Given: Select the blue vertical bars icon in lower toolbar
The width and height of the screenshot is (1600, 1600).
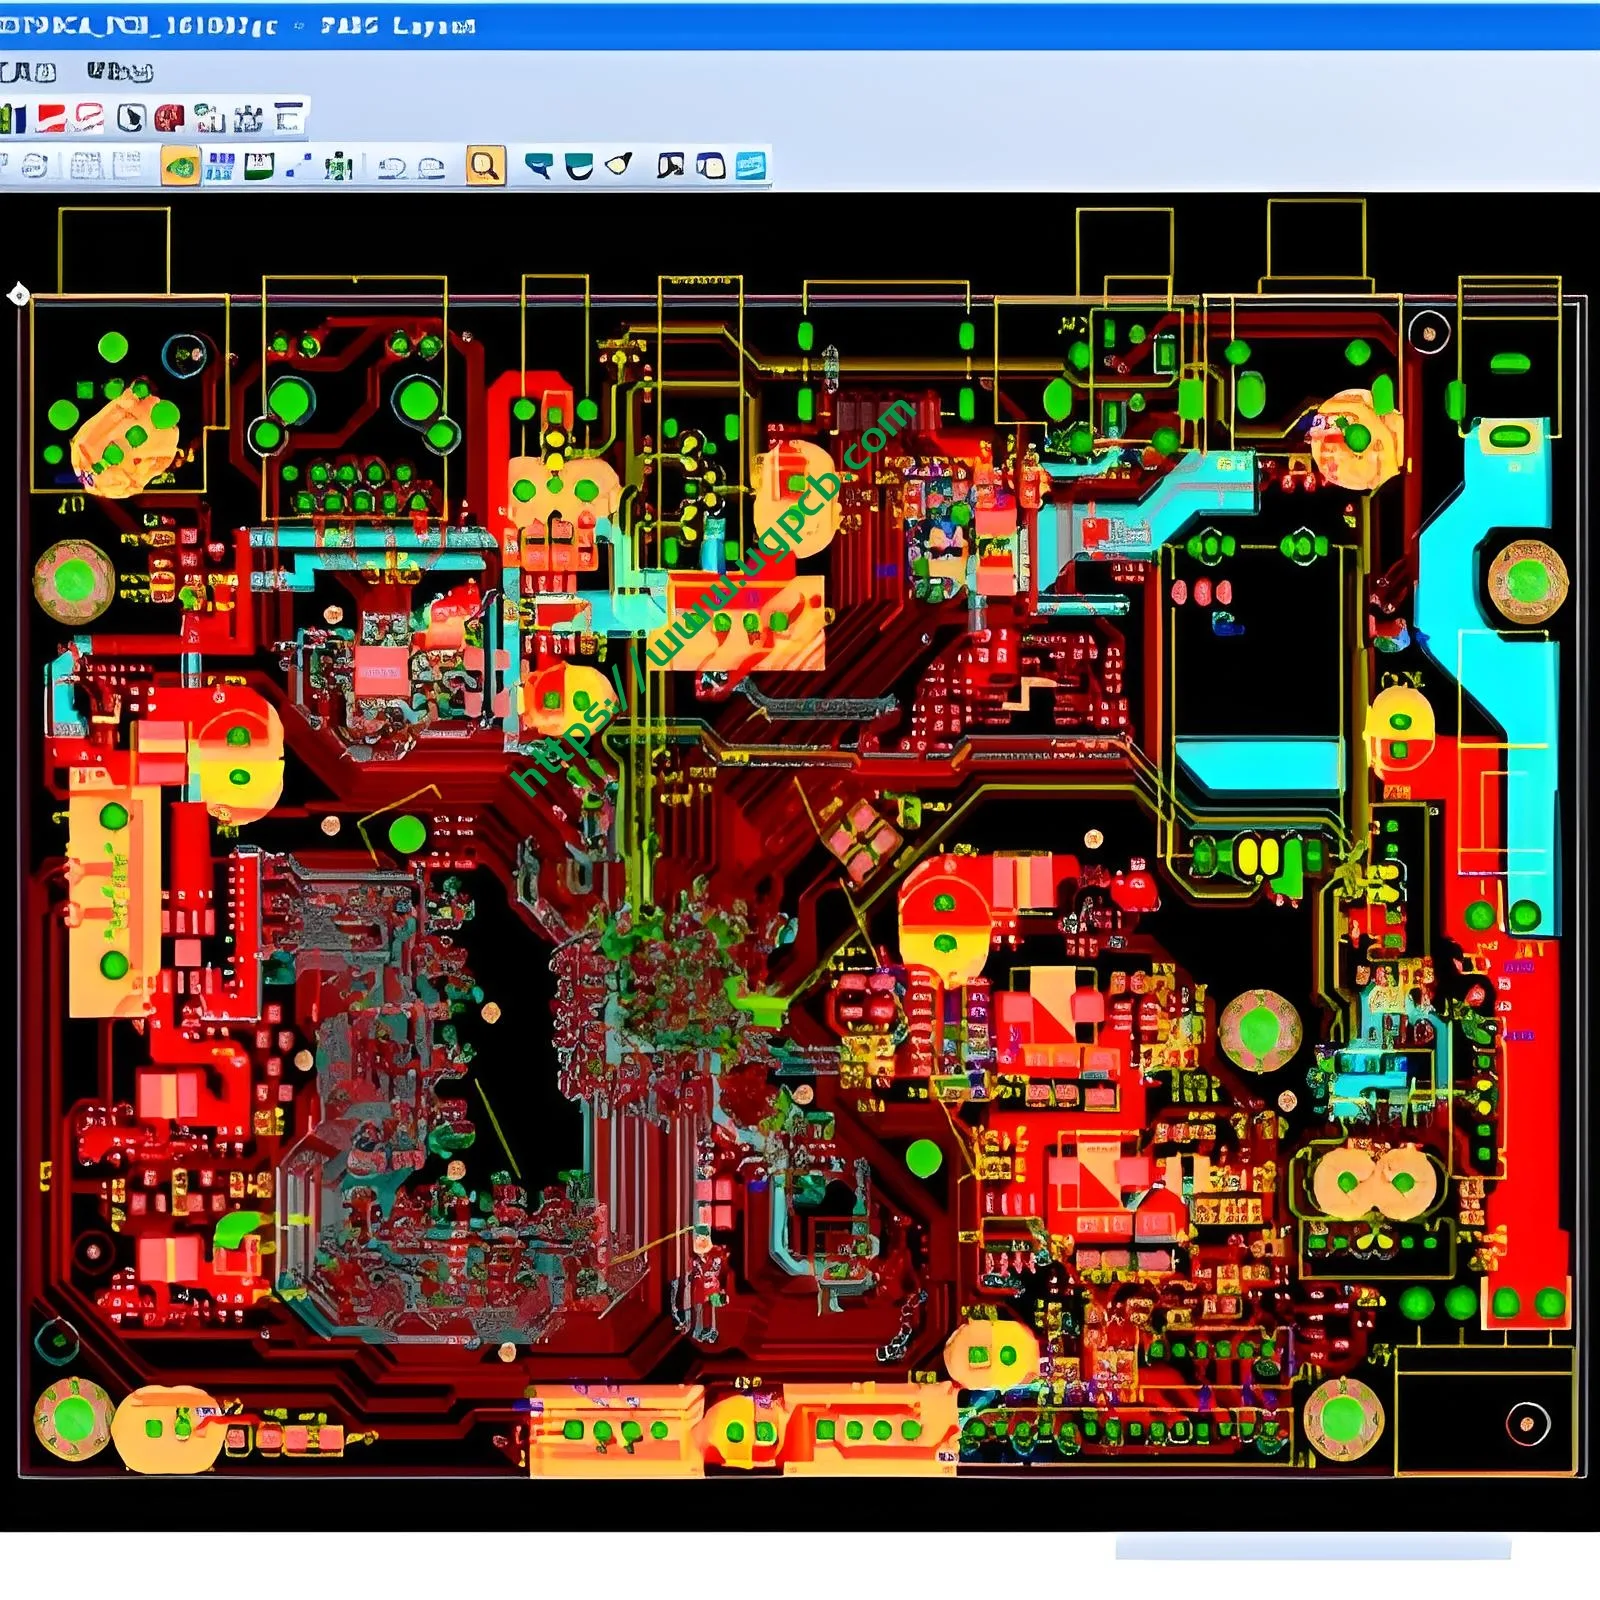Looking at the screenshot, I should coord(220,165).
